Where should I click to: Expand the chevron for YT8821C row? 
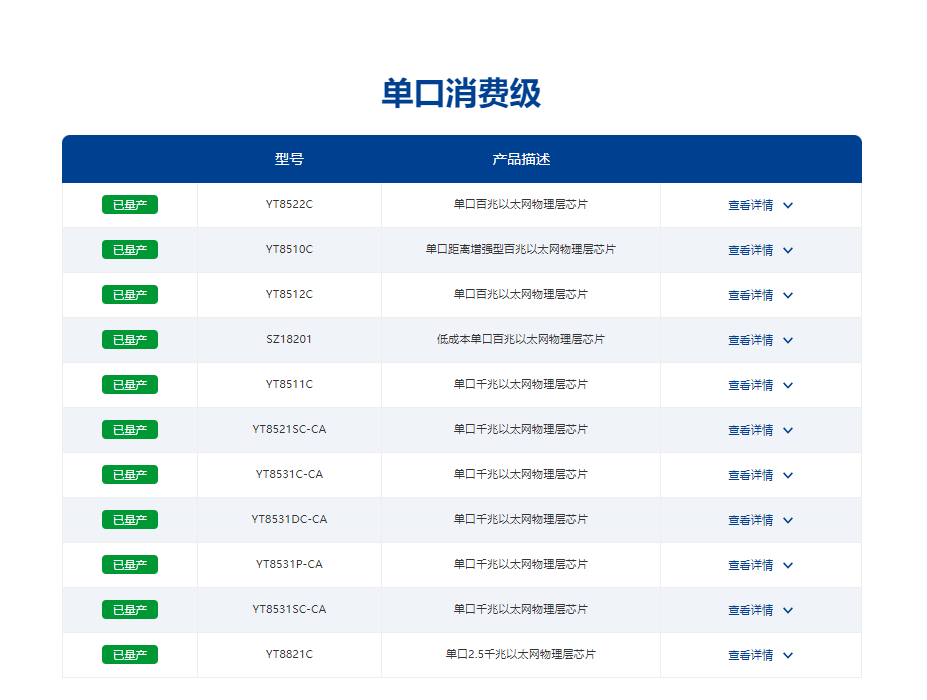[787, 654]
